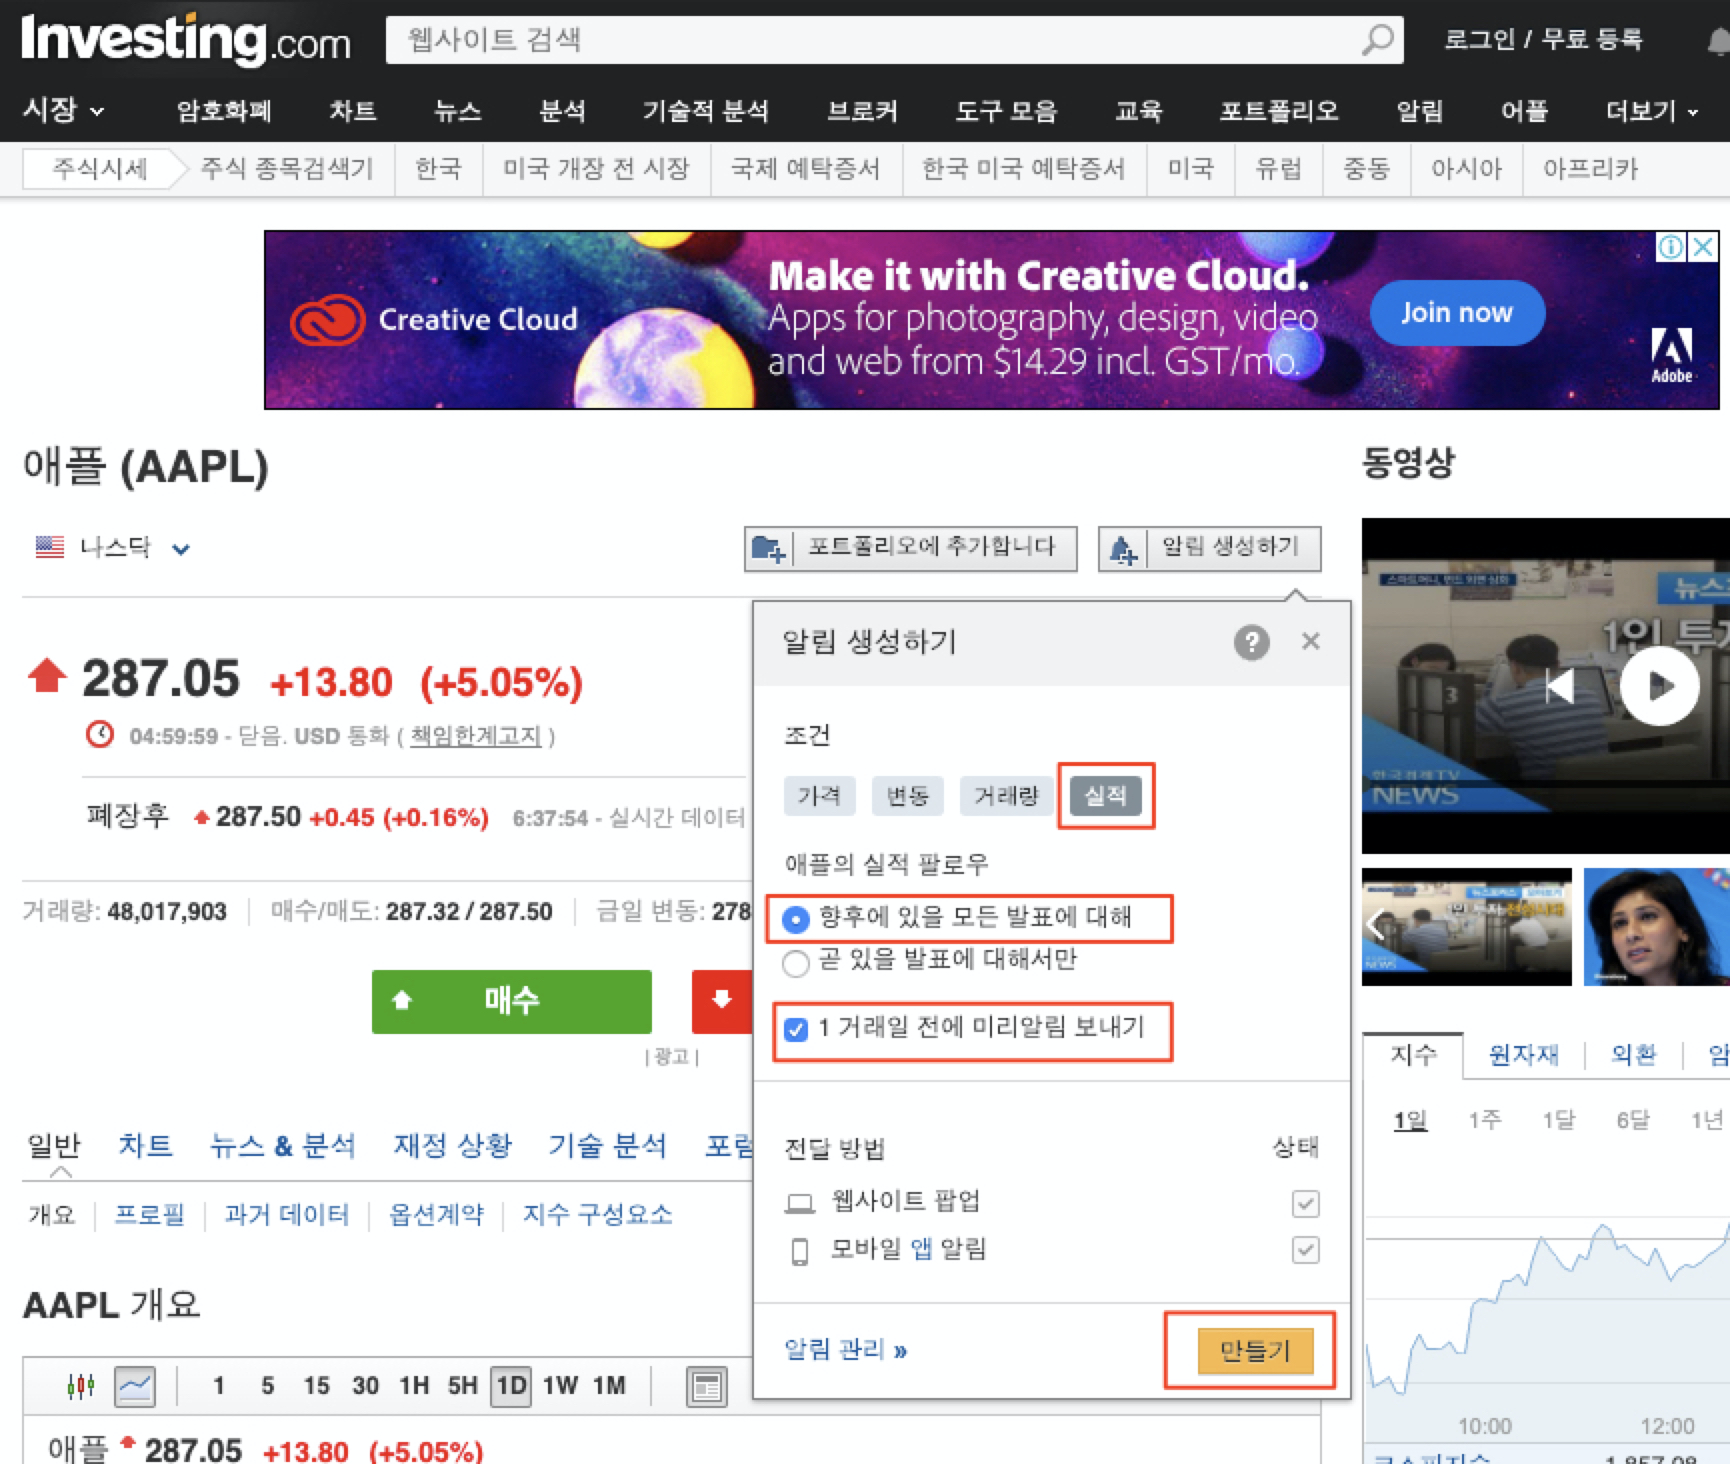The height and width of the screenshot is (1464, 1730).
Task: Select the area line chart icon
Action: (x=135, y=1386)
